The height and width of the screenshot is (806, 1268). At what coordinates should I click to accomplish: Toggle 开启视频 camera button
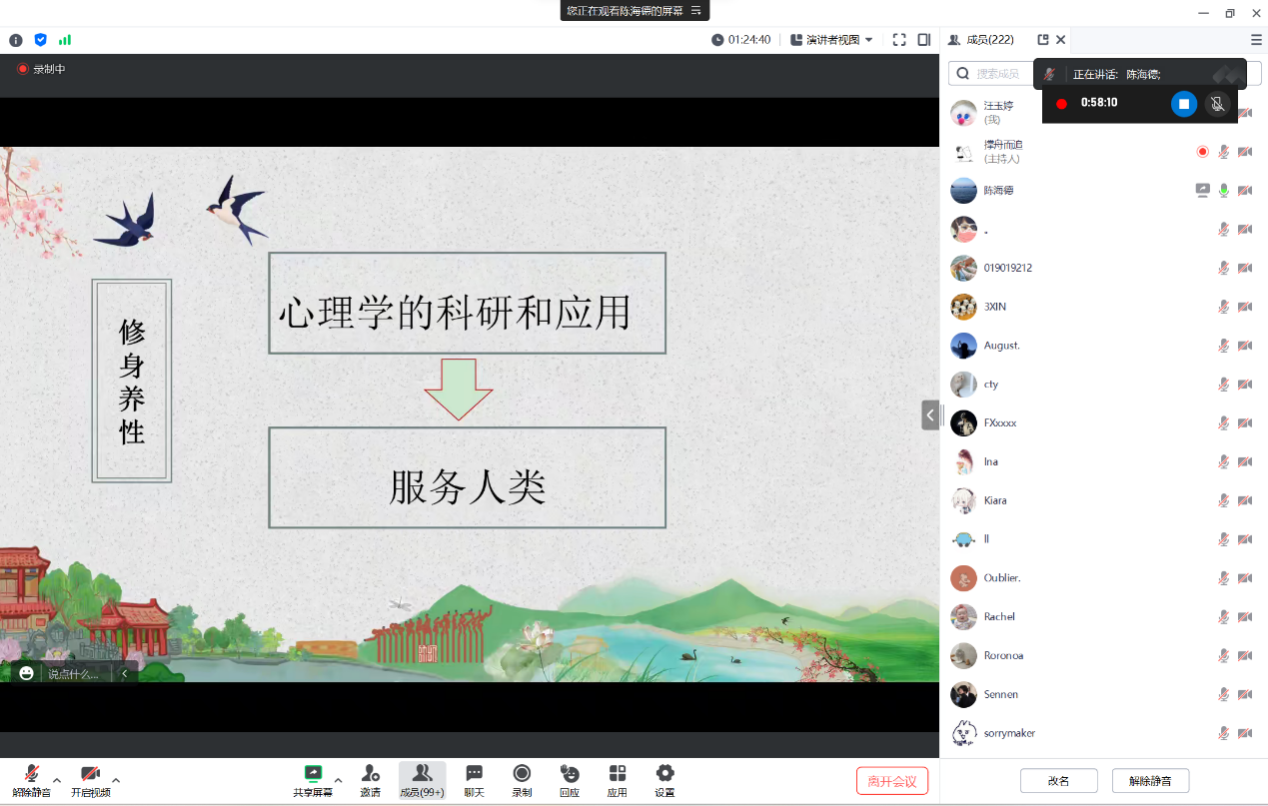90,774
